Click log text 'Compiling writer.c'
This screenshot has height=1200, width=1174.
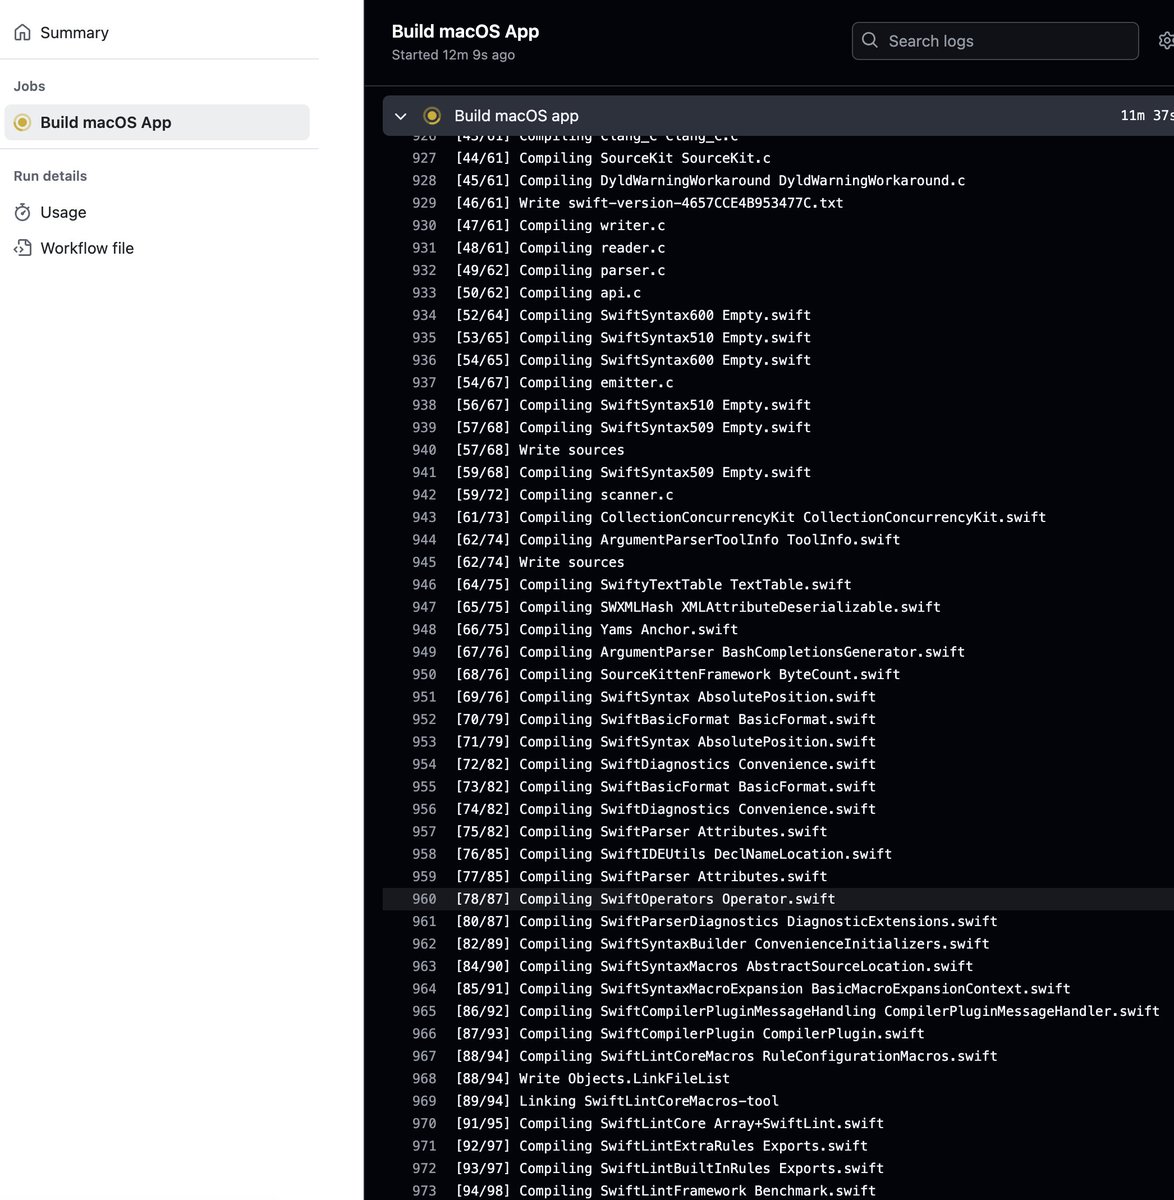click(x=592, y=226)
